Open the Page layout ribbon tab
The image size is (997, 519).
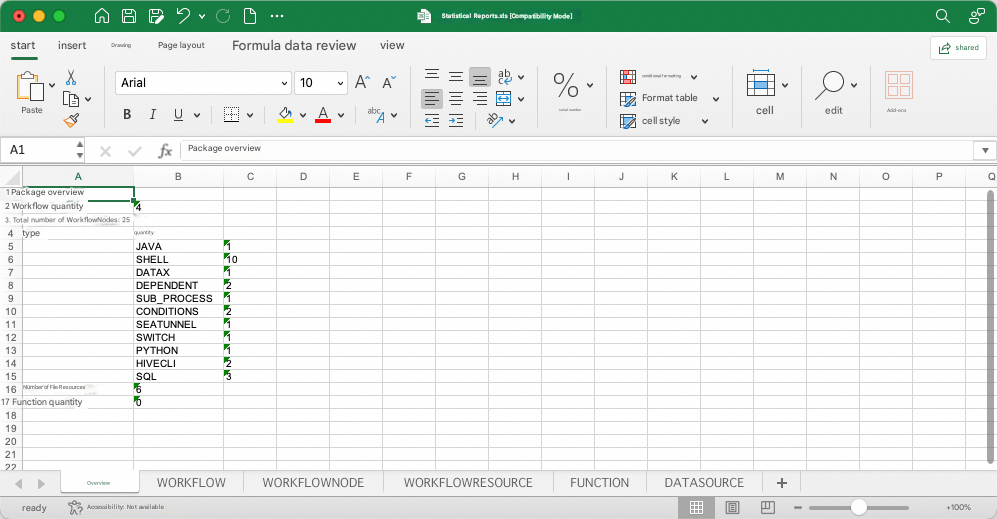181,45
